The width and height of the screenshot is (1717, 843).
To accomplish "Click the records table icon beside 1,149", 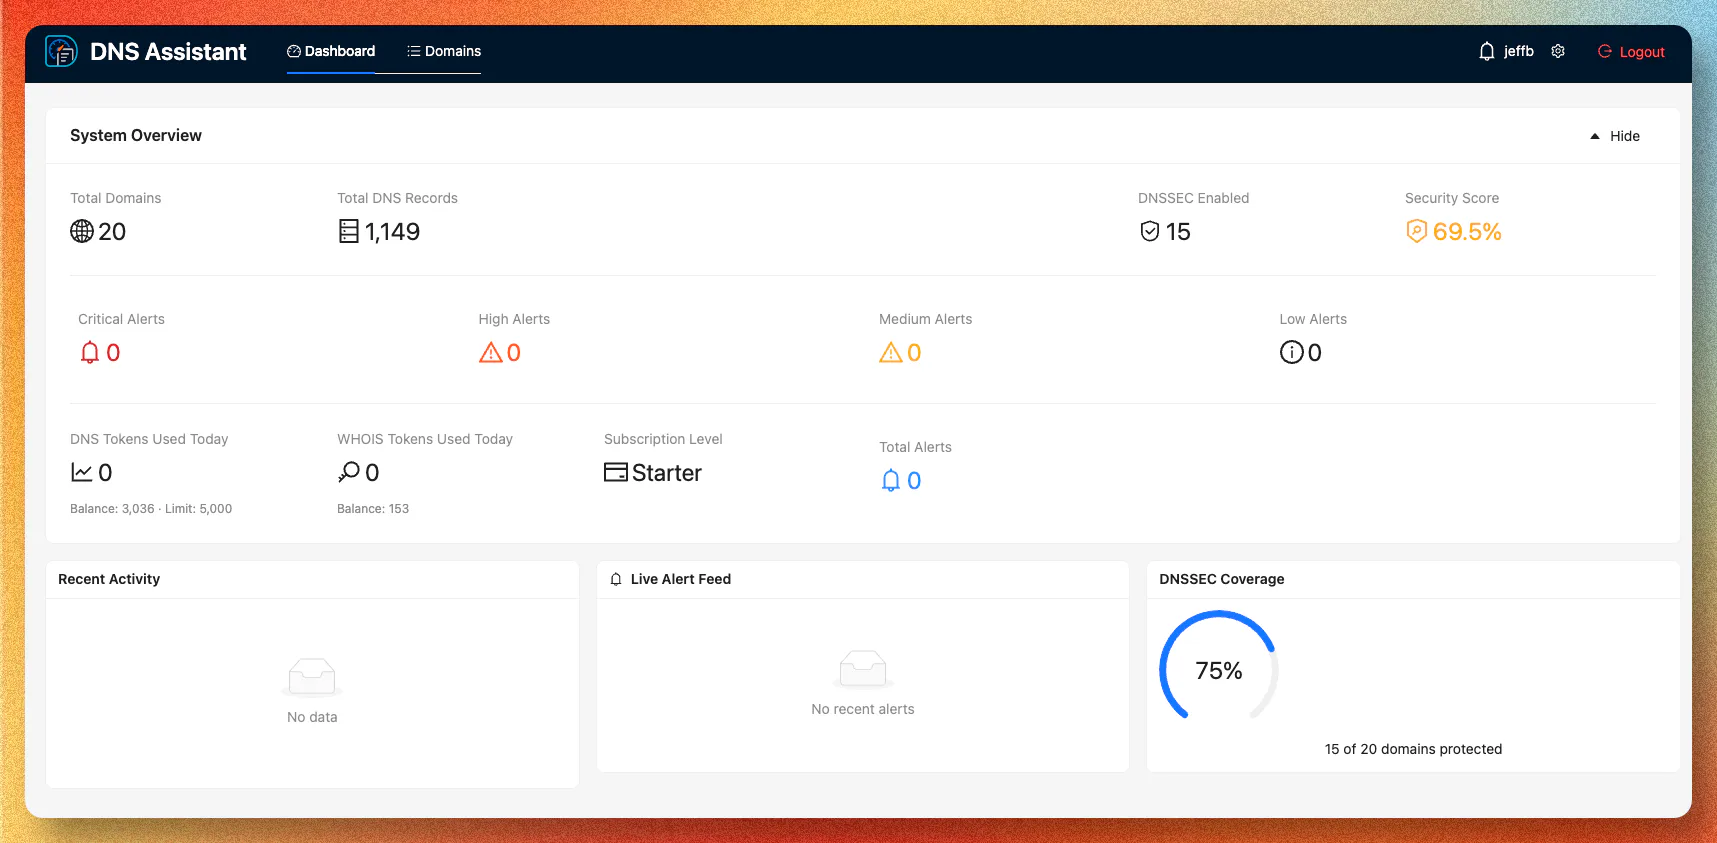I will pos(348,231).
